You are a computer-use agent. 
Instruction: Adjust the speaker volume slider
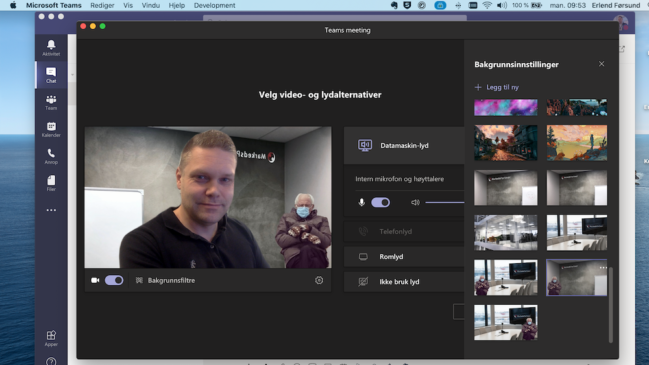(x=445, y=202)
